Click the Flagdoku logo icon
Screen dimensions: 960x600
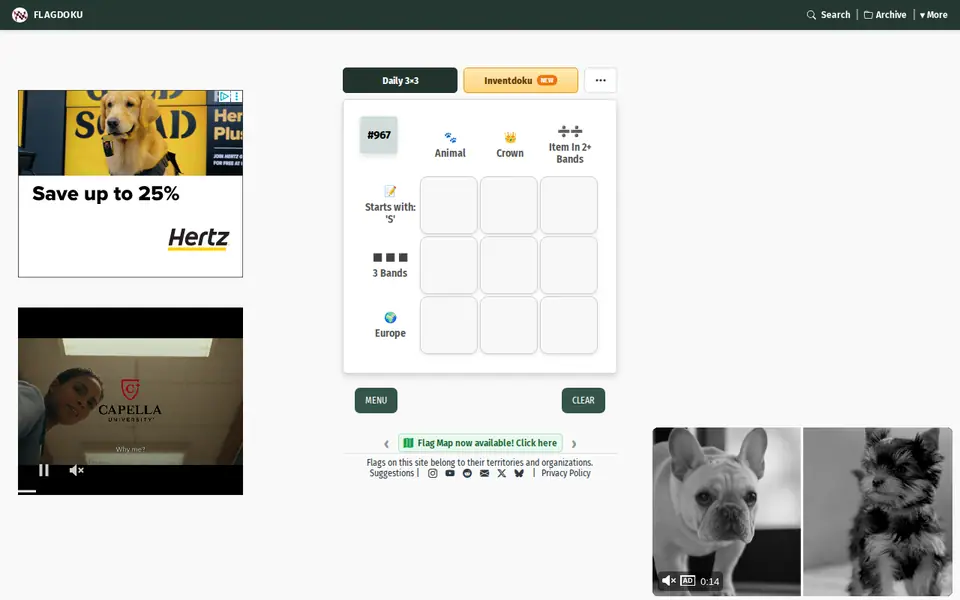tap(20, 15)
